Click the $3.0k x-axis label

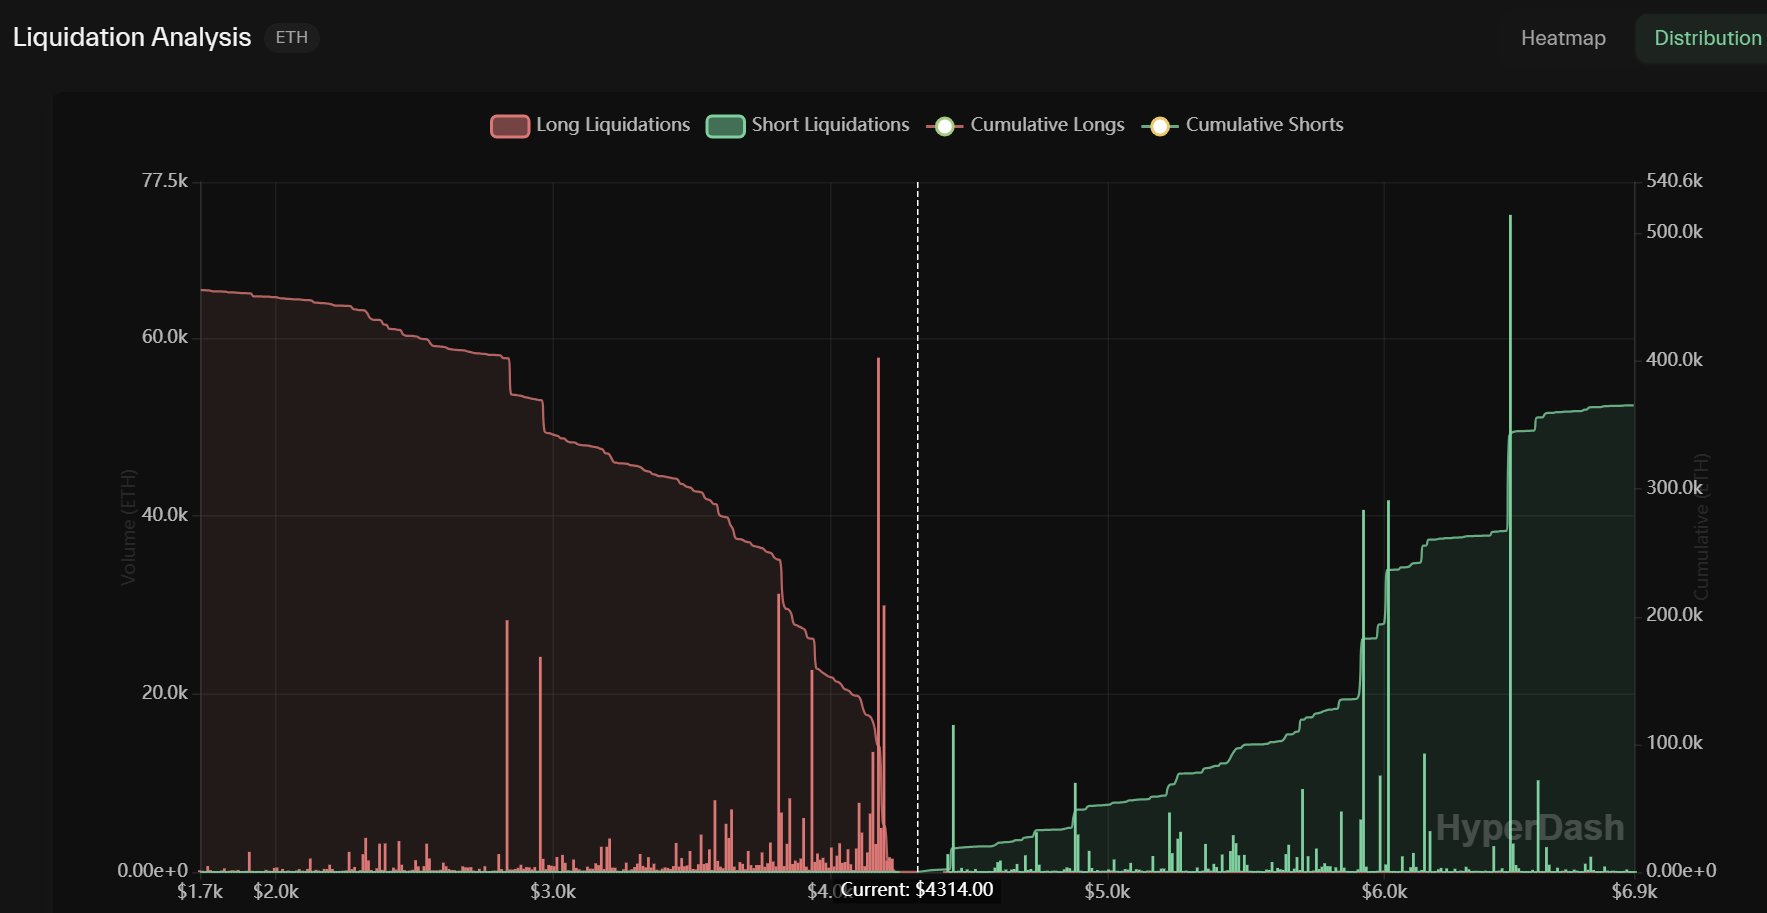pos(553,892)
